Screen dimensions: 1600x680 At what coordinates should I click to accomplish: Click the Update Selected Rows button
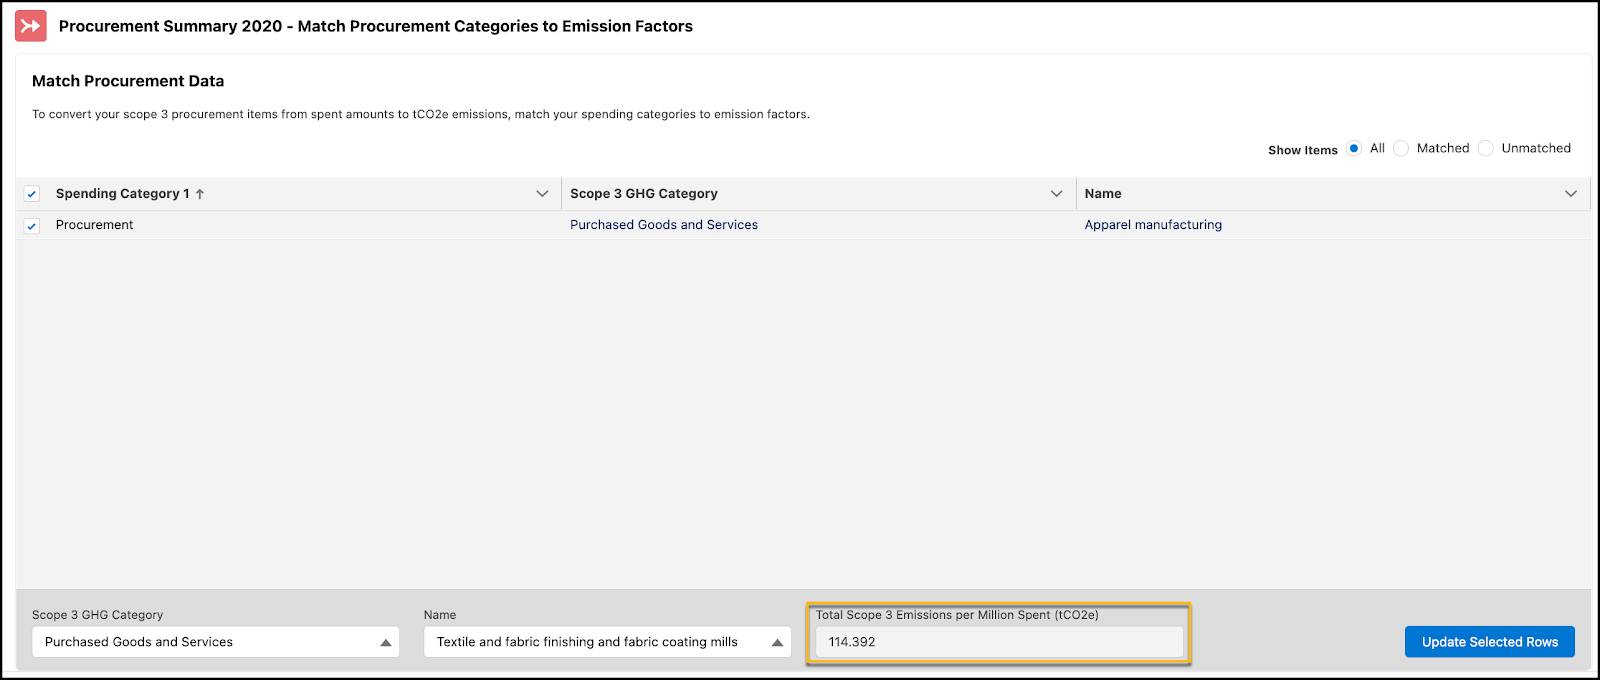(1489, 642)
